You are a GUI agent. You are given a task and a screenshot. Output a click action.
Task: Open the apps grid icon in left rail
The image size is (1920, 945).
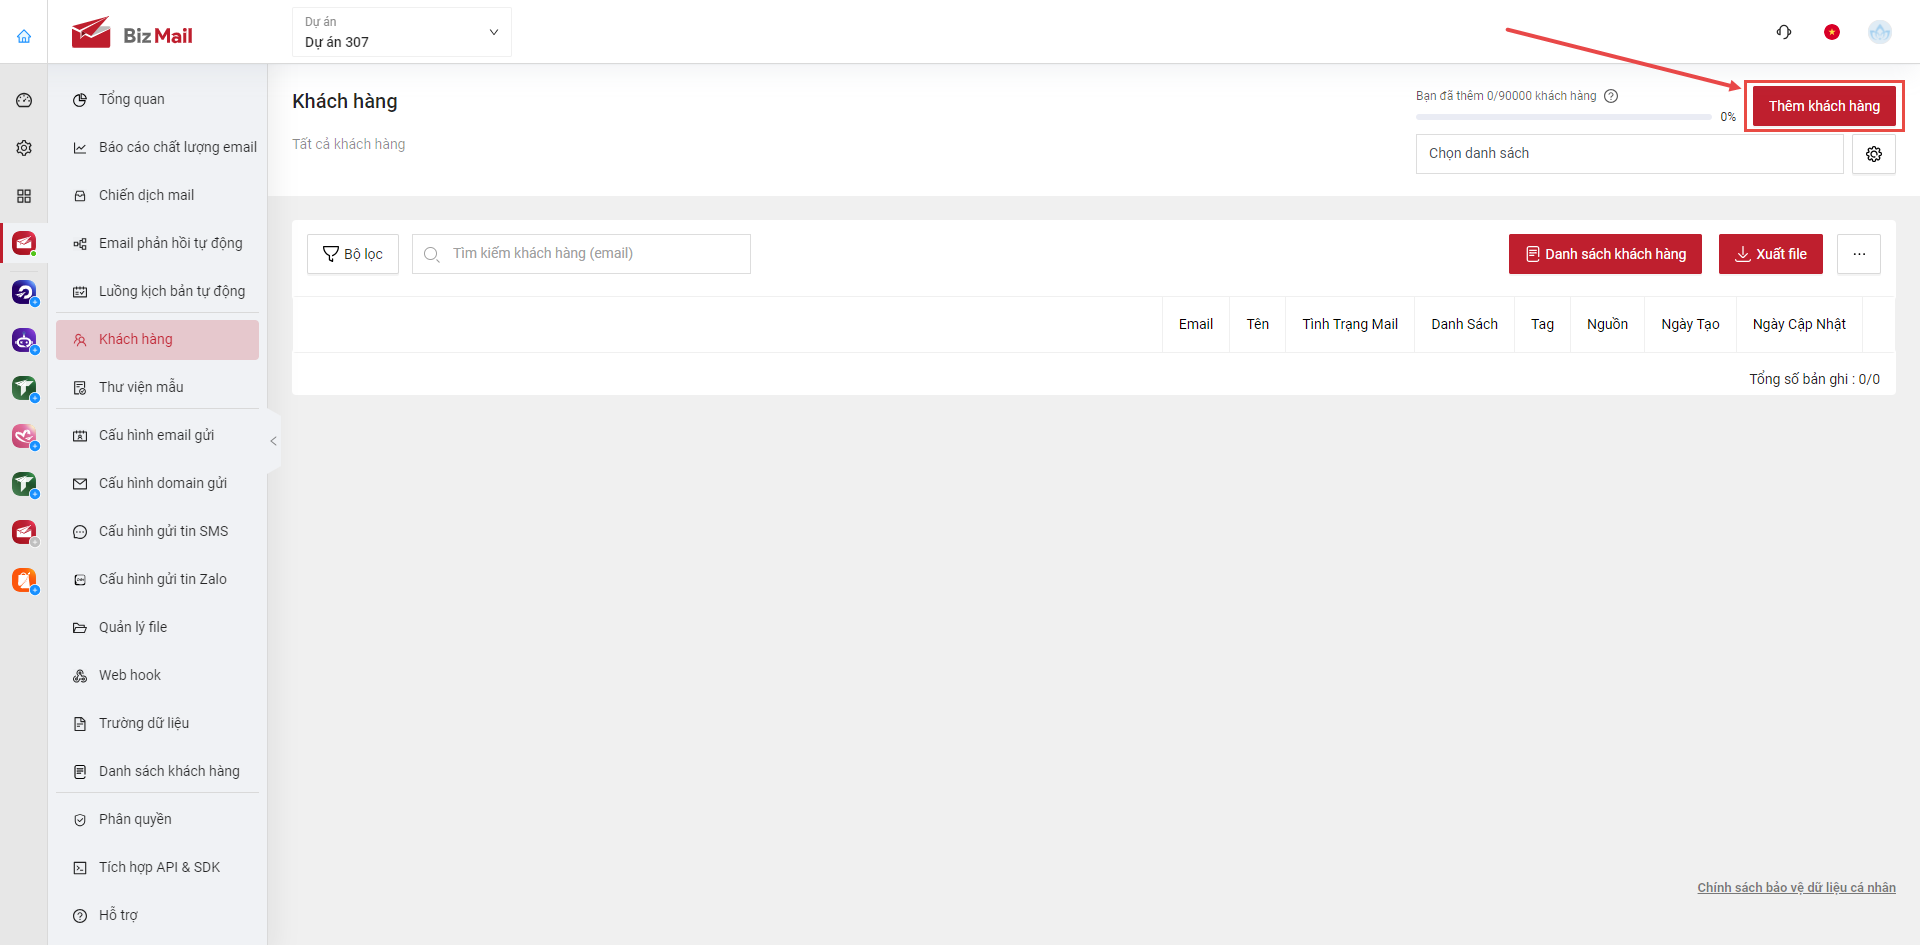coord(24,196)
